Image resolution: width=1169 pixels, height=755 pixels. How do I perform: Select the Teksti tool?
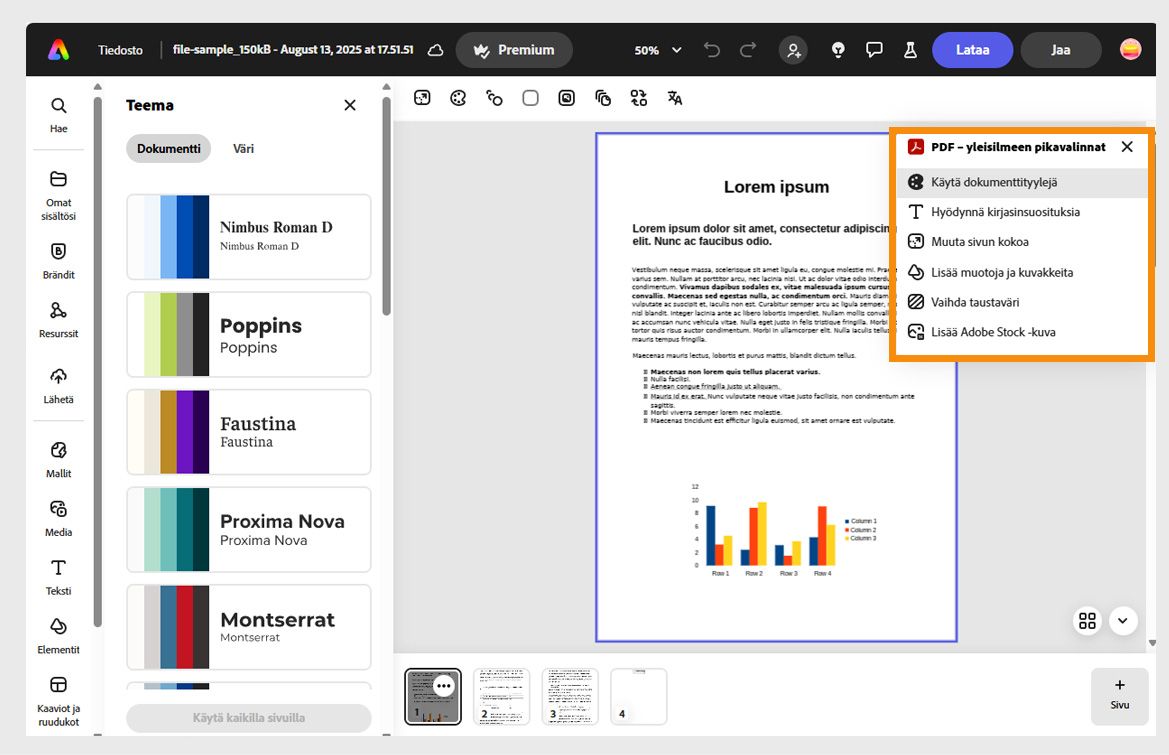coord(58,577)
